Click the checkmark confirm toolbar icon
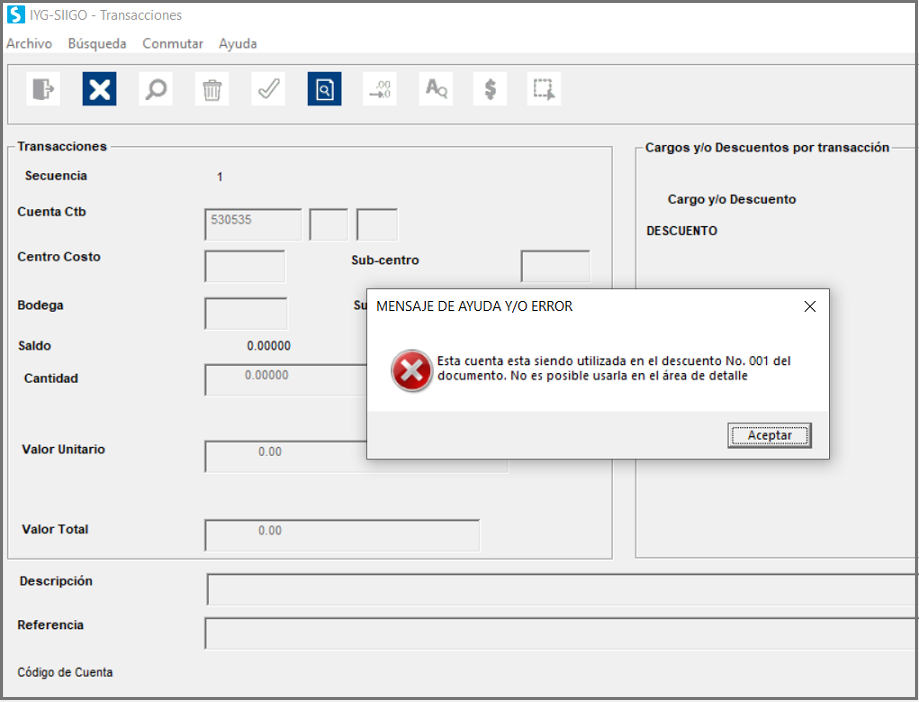 tap(268, 89)
